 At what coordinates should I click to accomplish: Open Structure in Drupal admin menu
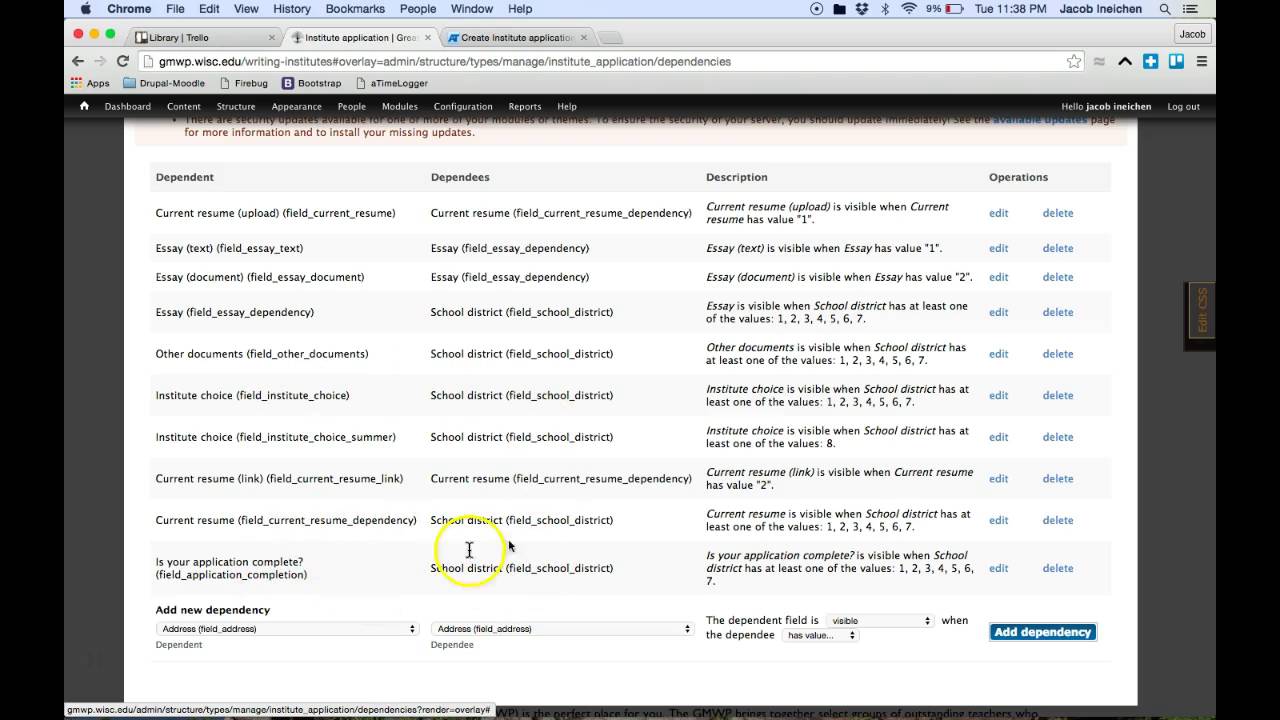(x=236, y=106)
